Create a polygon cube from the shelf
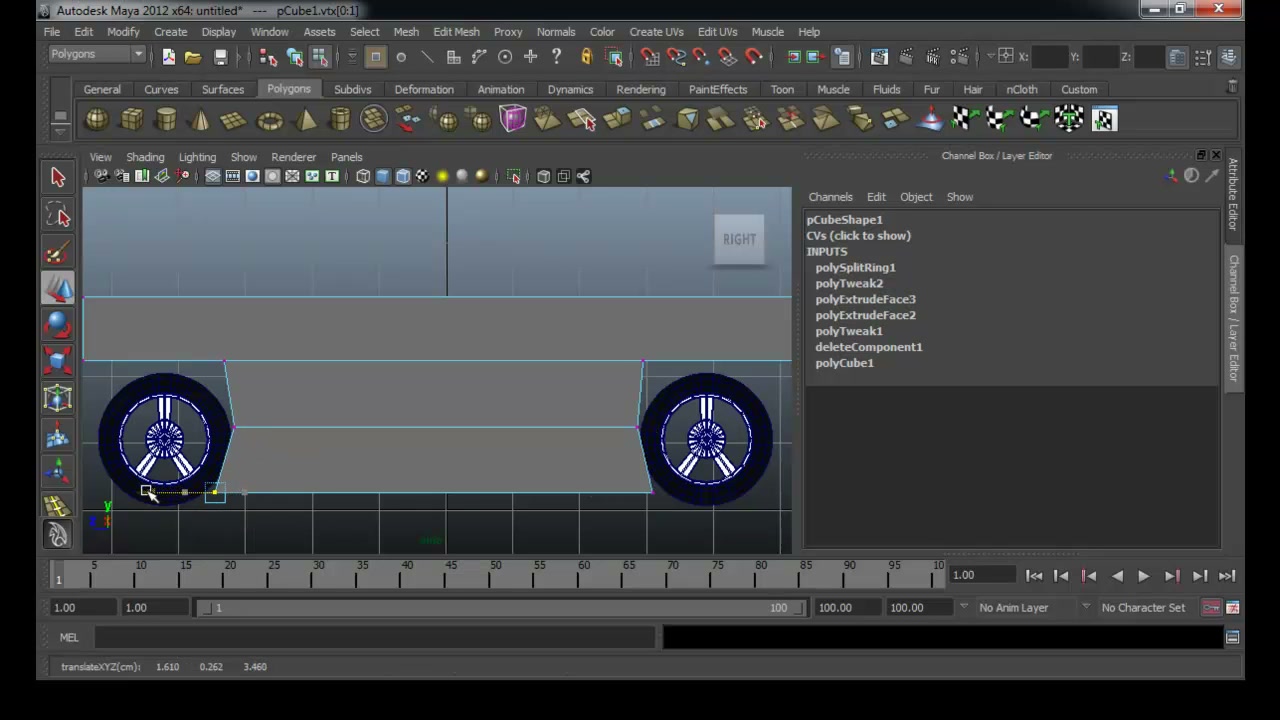 tap(131, 120)
